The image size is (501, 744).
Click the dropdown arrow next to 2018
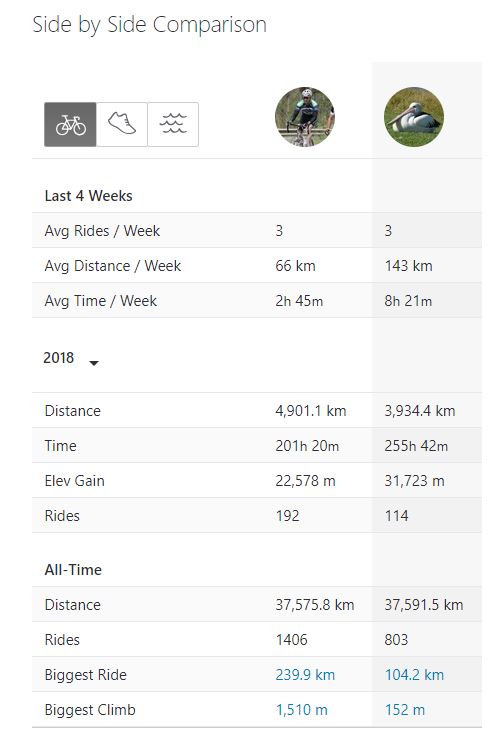pos(94,363)
